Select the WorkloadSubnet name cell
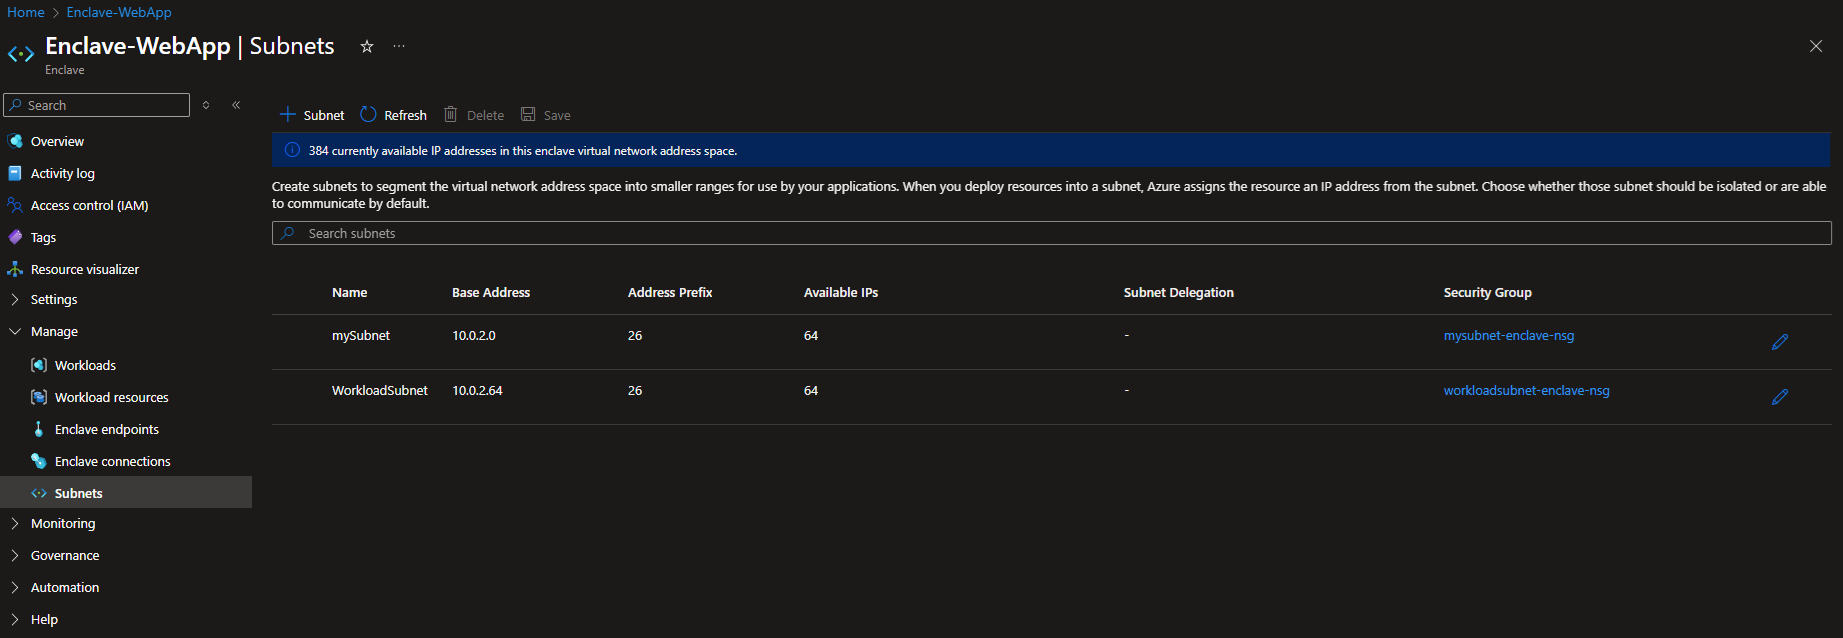This screenshot has width=1843, height=638. (380, 390)
